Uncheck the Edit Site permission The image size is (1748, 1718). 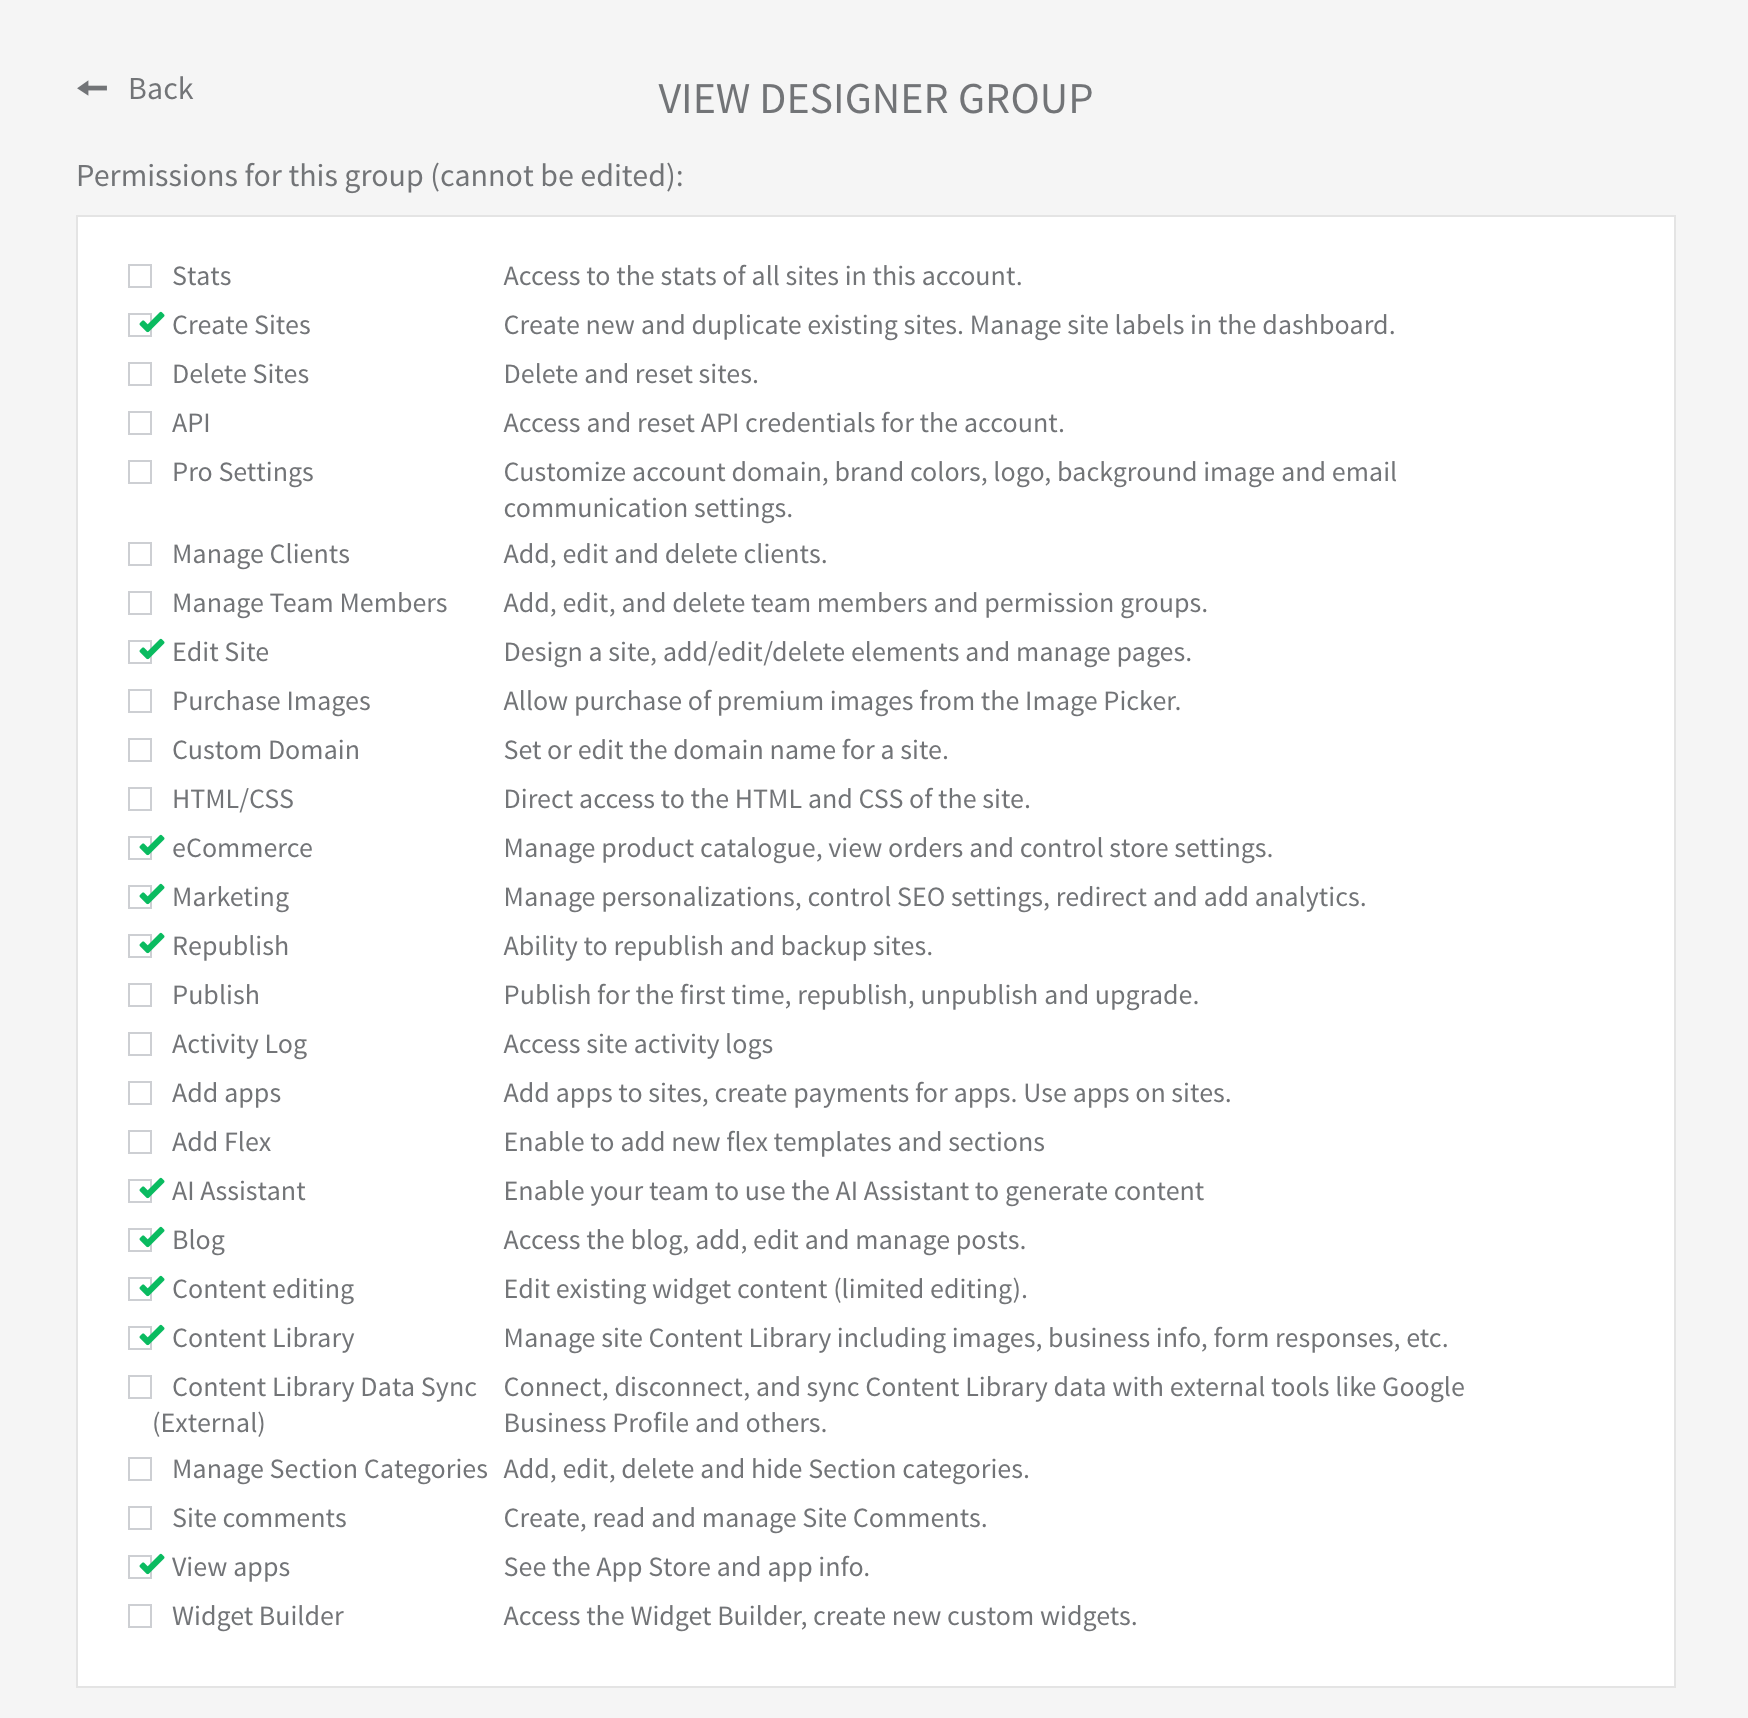pyautogui.click(x=140, y=652)
